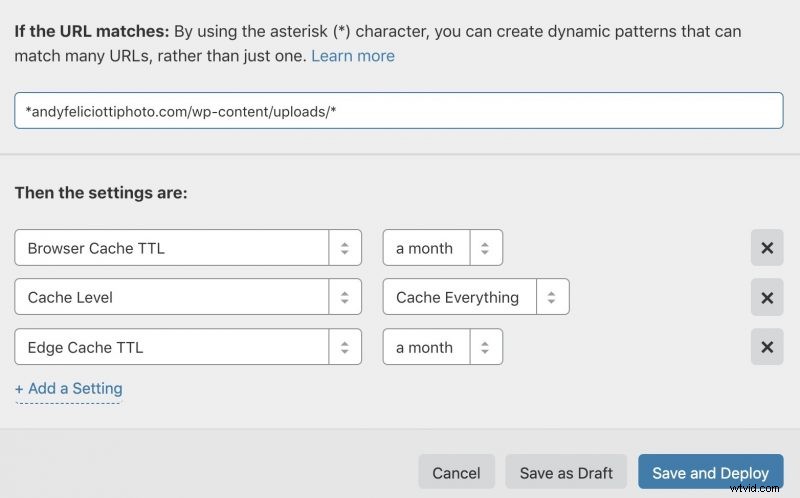Click the + Add a Setting link

tap(69, 388)
